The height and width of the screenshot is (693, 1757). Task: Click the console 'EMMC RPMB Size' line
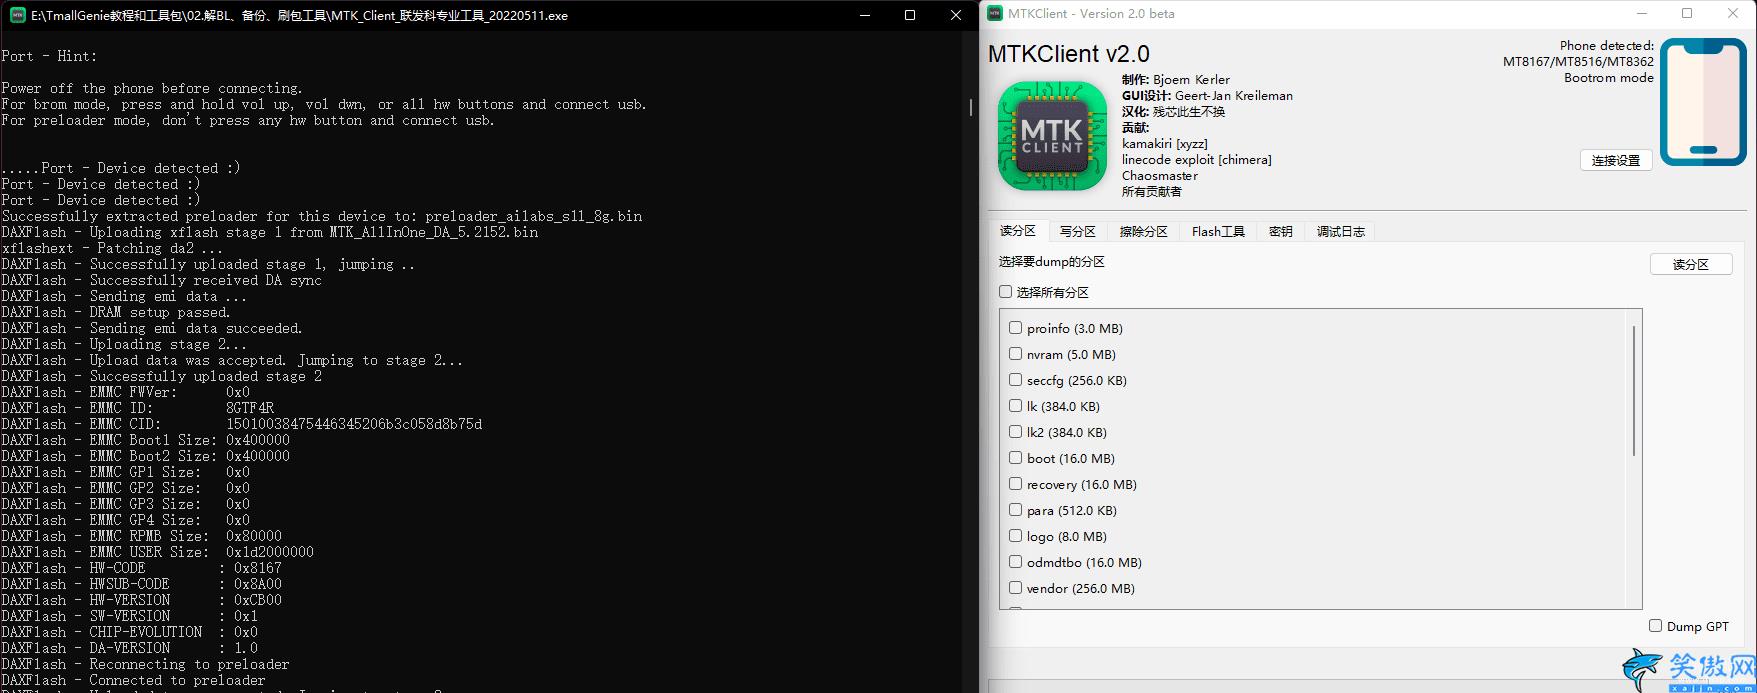[142, 536]
